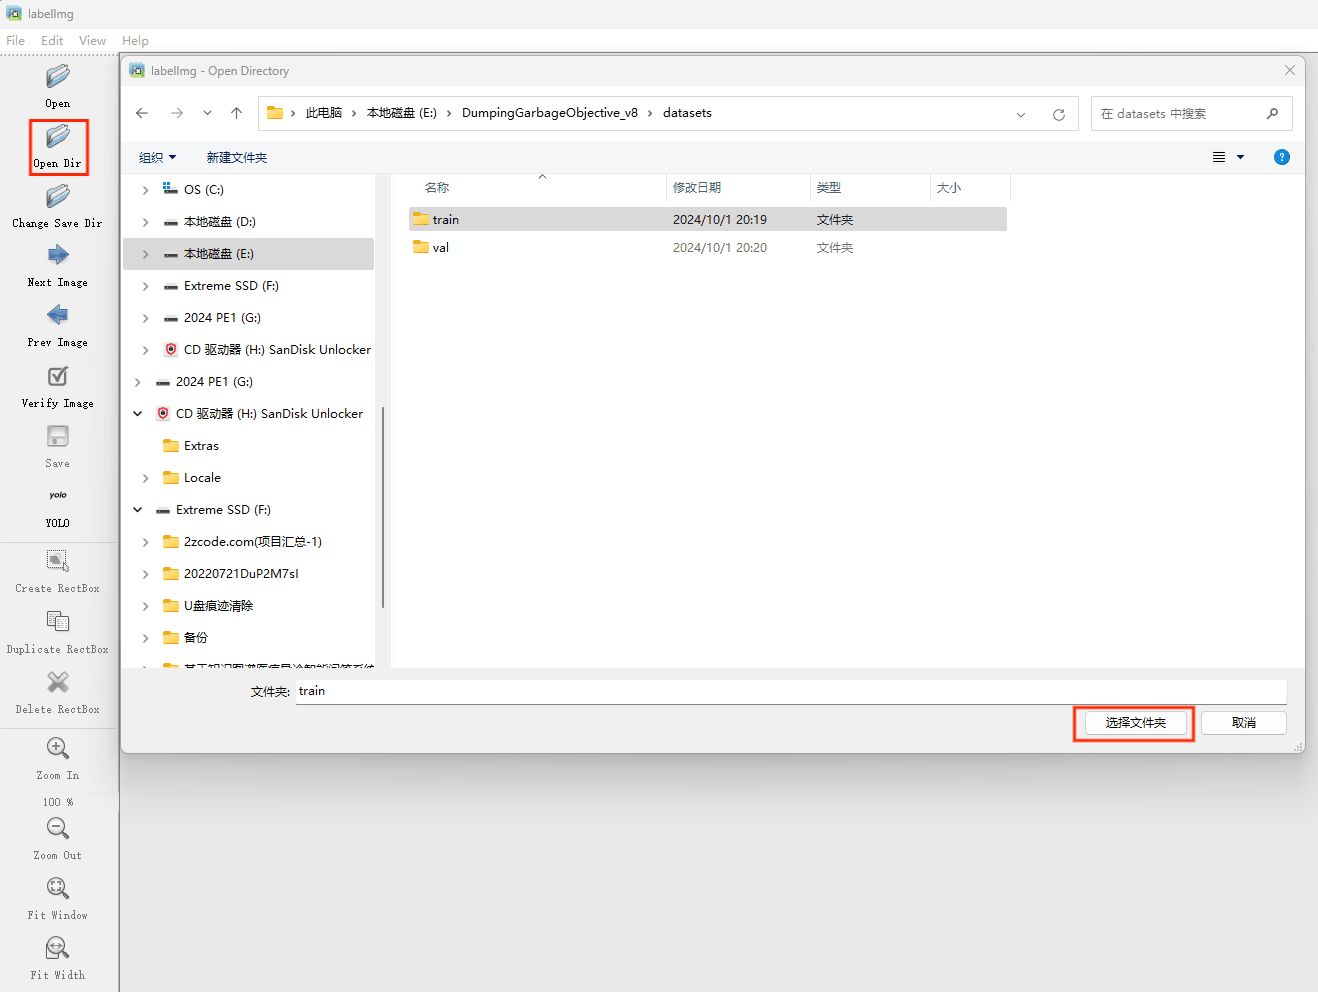Open the View menu

[92, 41]
